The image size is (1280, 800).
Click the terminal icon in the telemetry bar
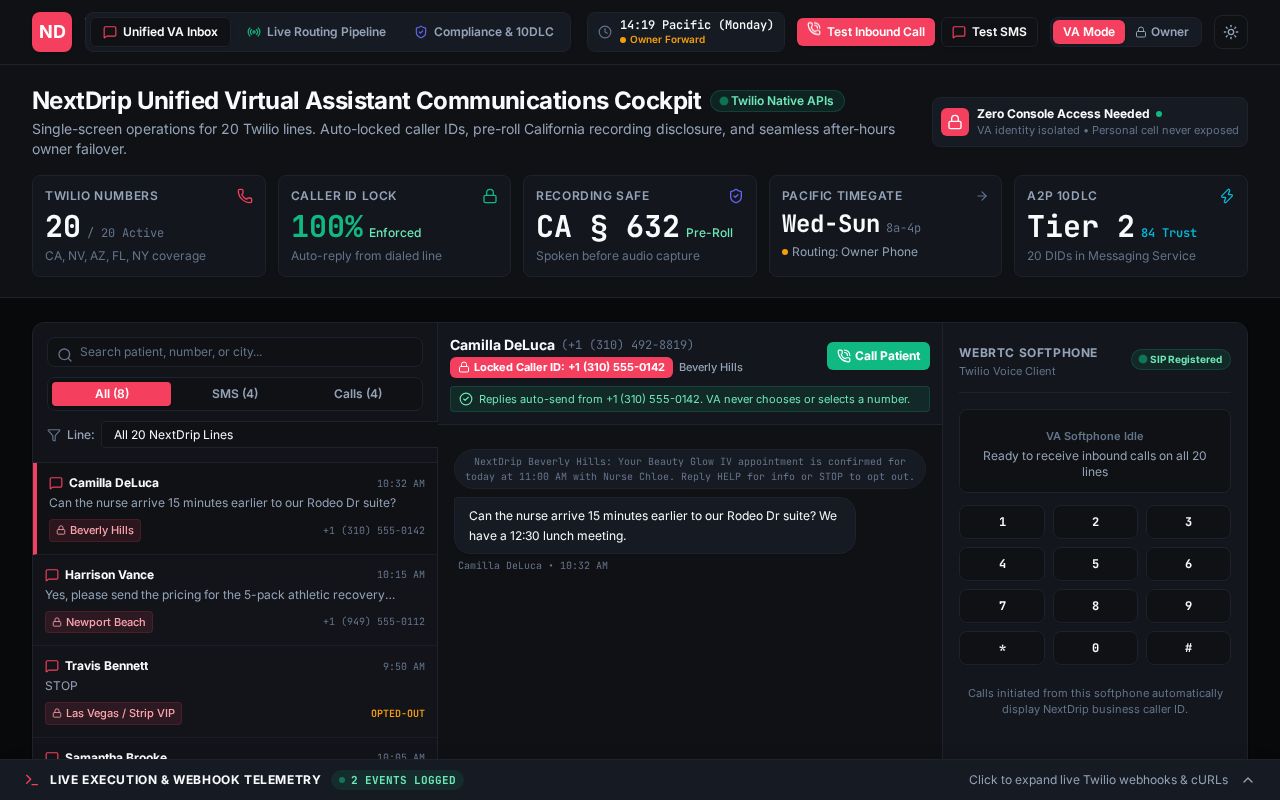(32, 780)
